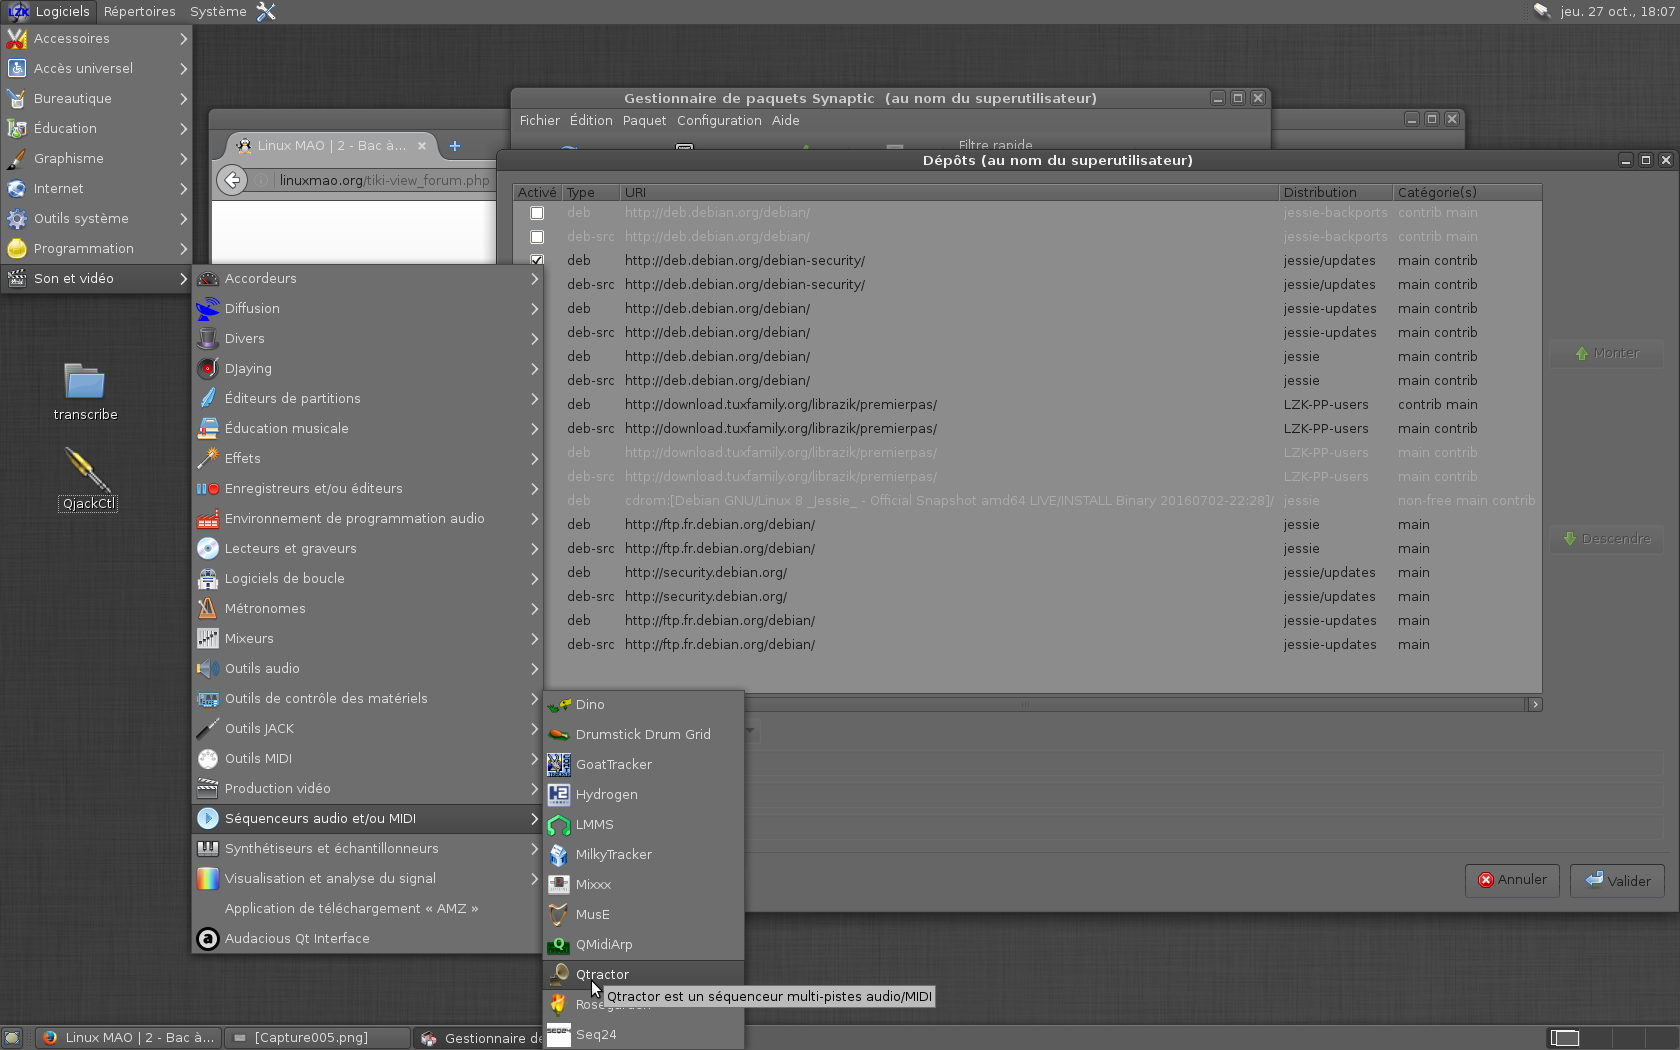Toggle the debian-security deb repository checkbox
Screen dimensions: 1680x1050
click(x=537, y=260)
